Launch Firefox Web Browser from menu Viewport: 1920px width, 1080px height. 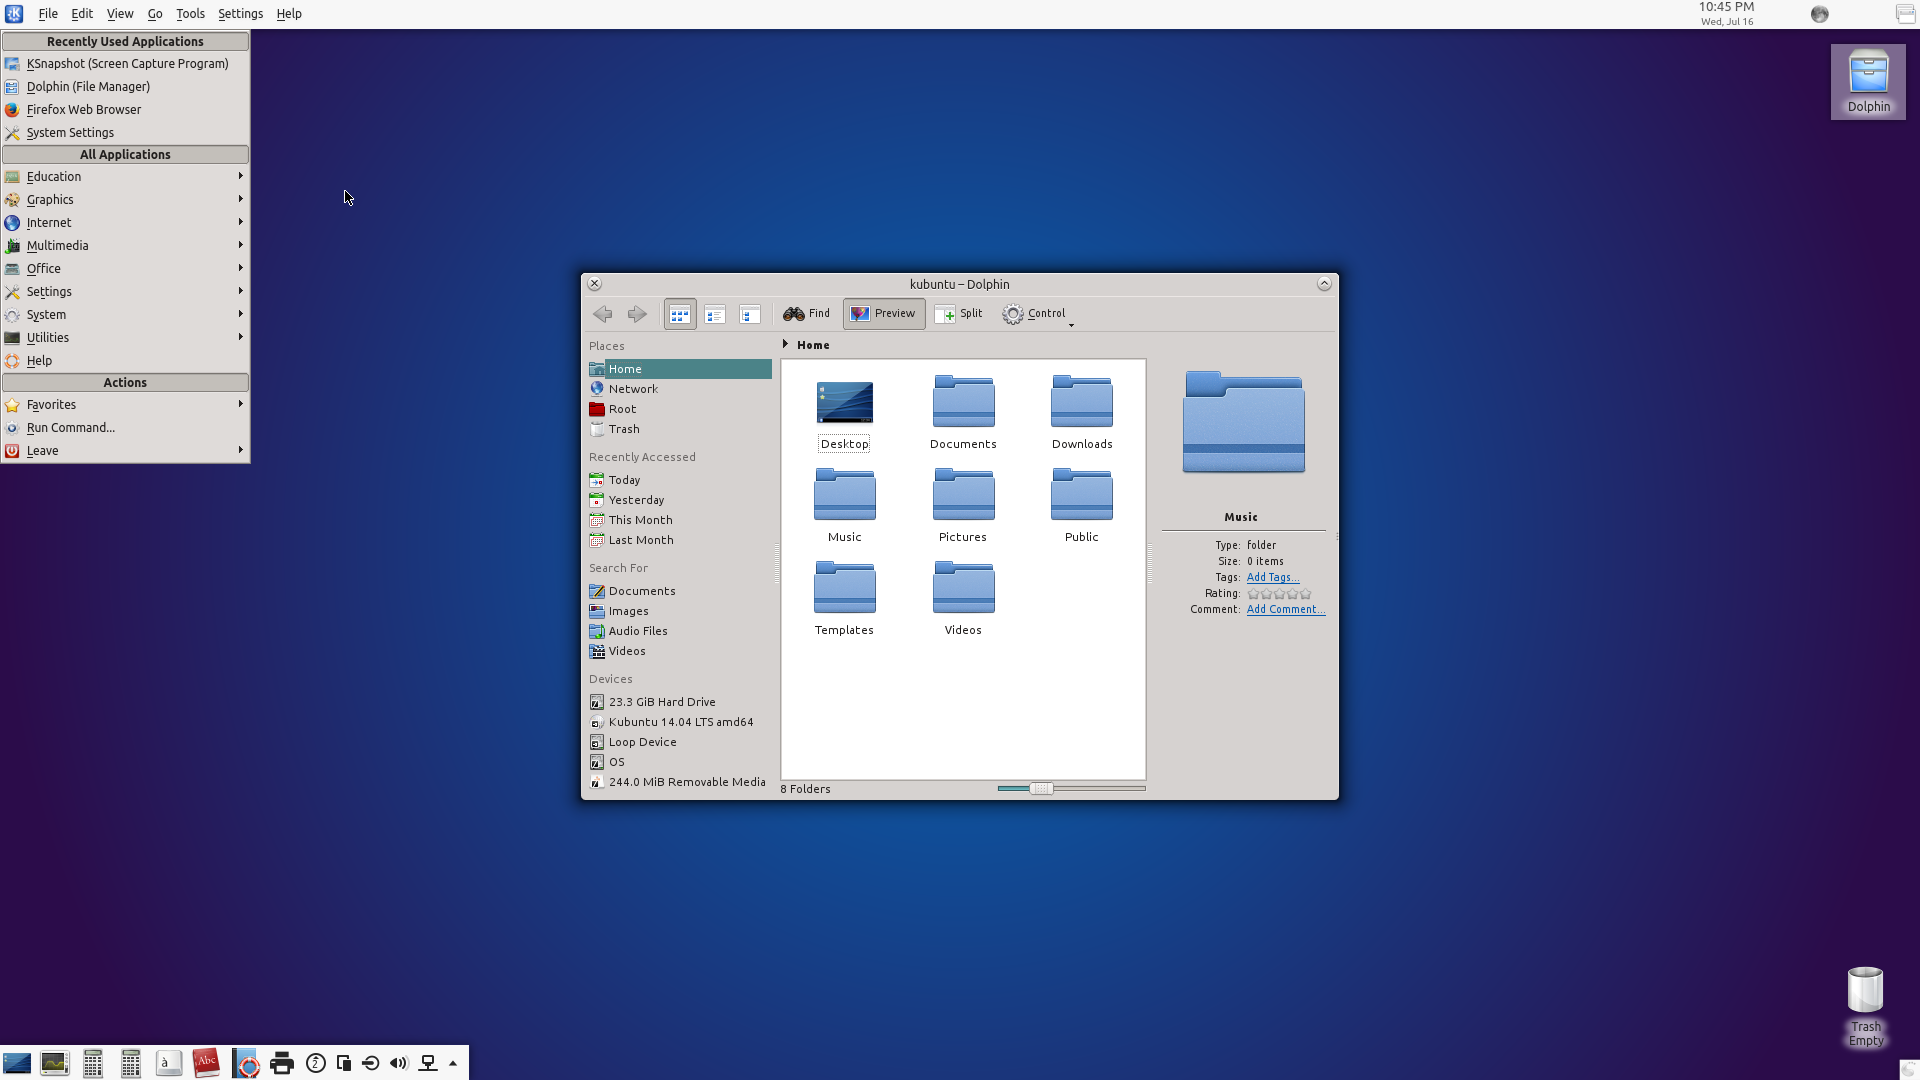[x=84, y=110]
